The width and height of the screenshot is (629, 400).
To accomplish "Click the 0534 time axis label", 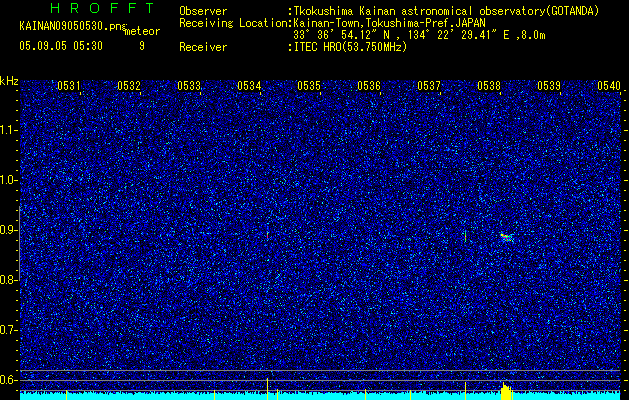I will (249, 86).
